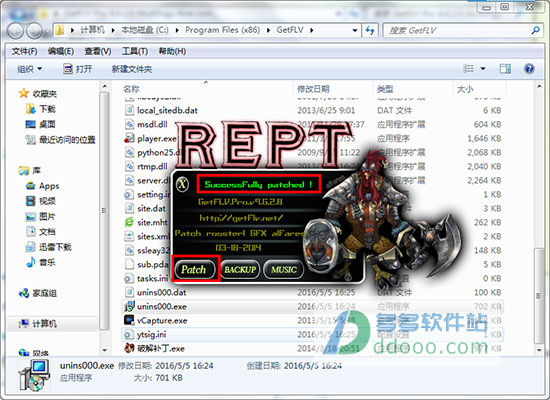Screen dimensions: 550x400
Task: Select the 破解补丁.exe file icon
Action: pos(129,348)
